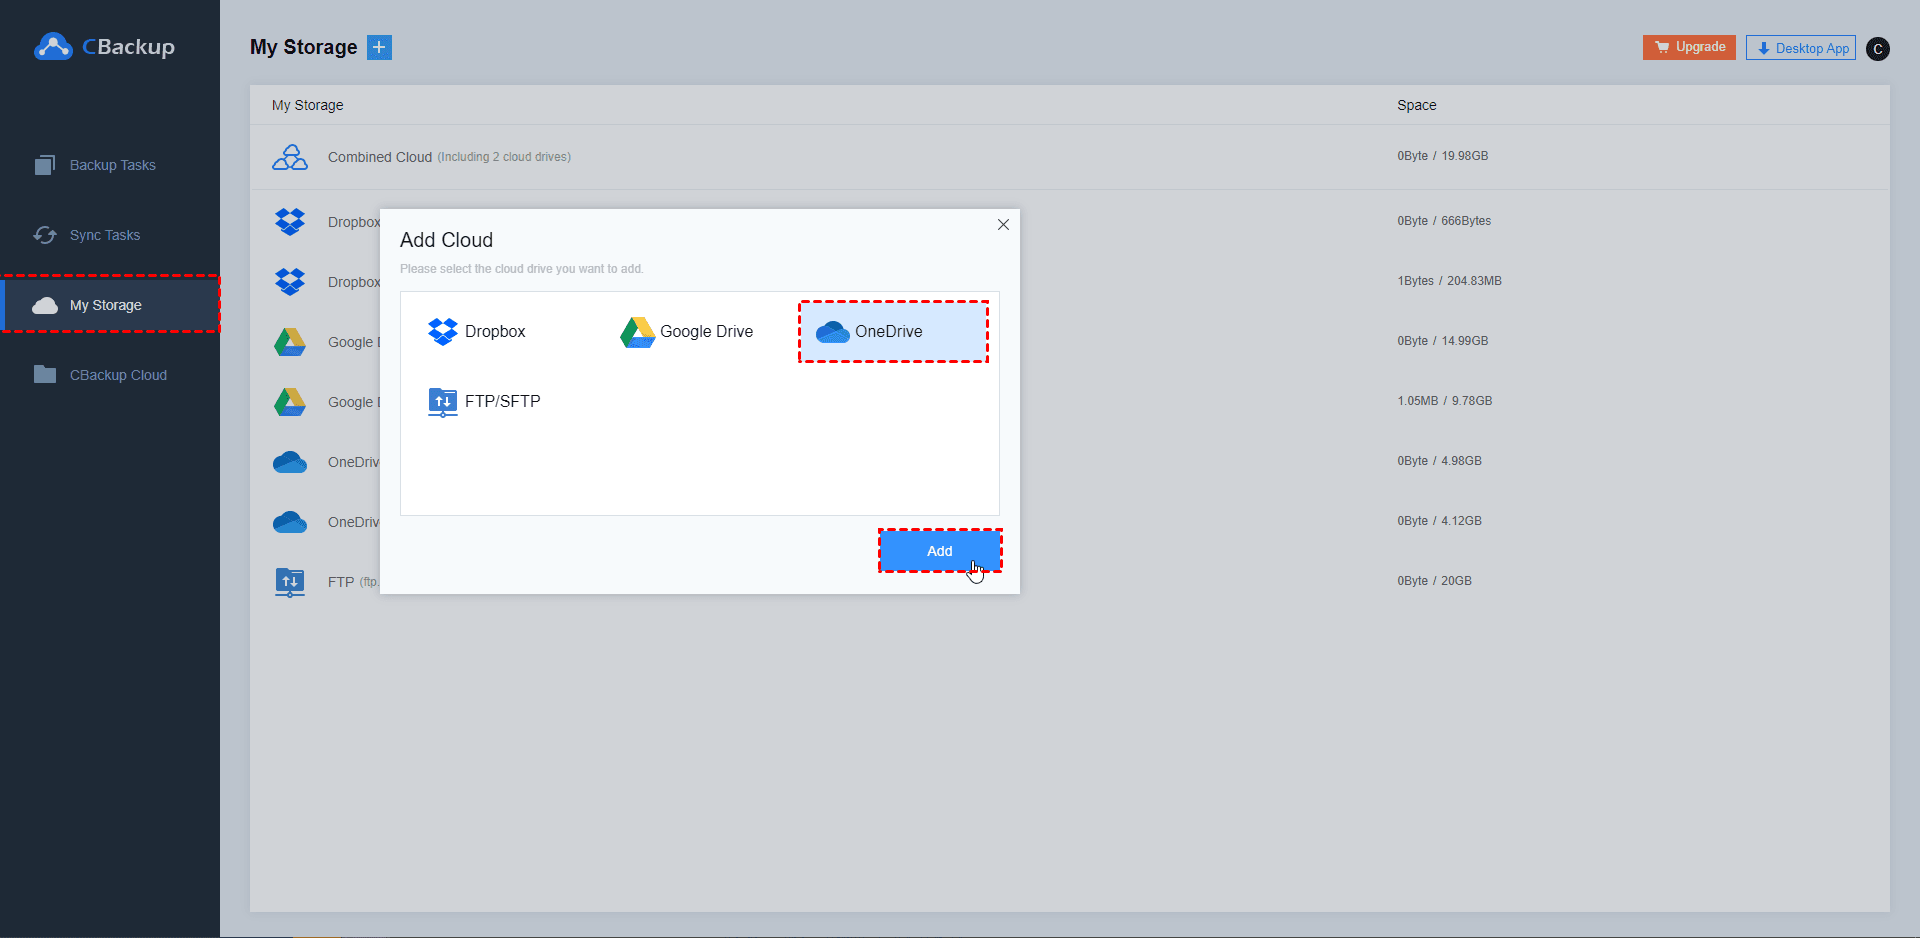Open Backup Tasks in the sidebar
This screenshot has height=938, width=1920.
pyautogui.click(x=110, y=165)
